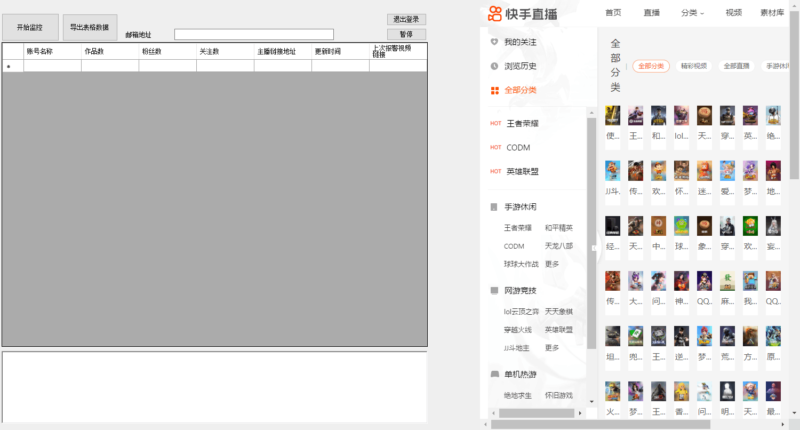Open the lol game thumbnail in first row

click(681, 115)
